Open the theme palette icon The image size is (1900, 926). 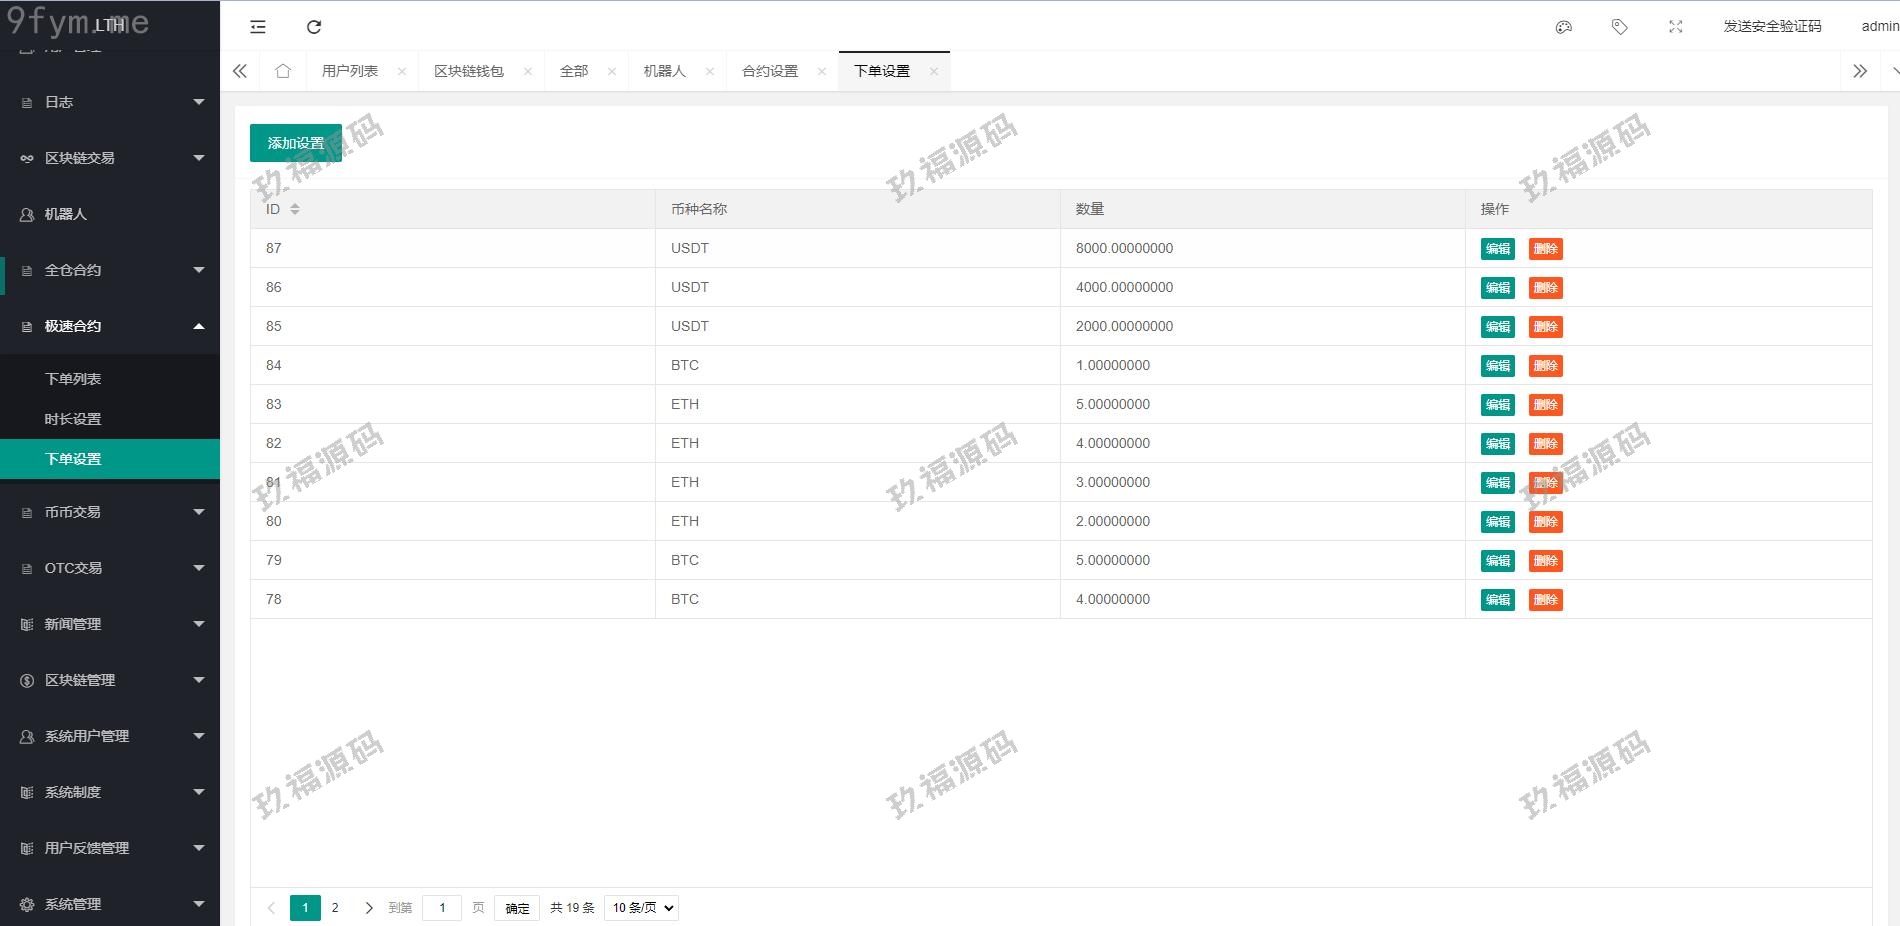pyautogui.click(x=1564, y=27)
